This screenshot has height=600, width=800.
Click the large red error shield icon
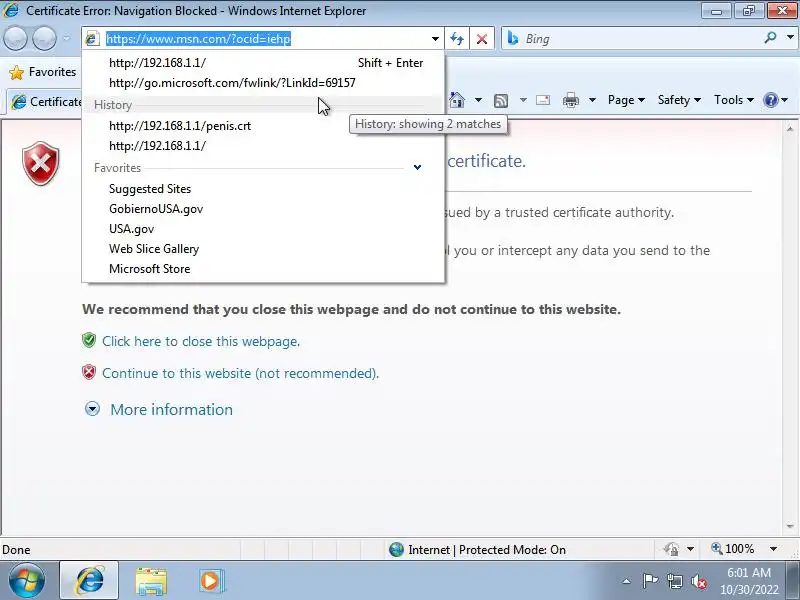41,163
